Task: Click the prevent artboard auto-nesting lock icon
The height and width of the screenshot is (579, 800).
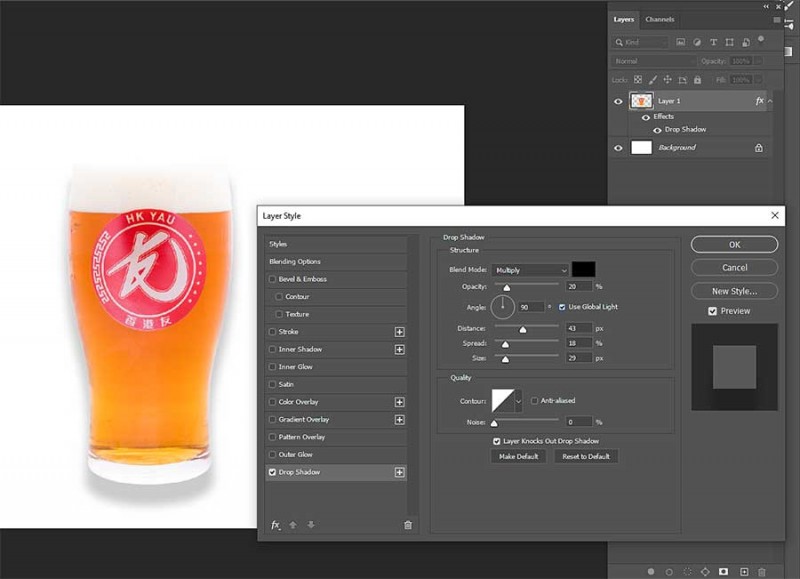Action: (683, 80)
